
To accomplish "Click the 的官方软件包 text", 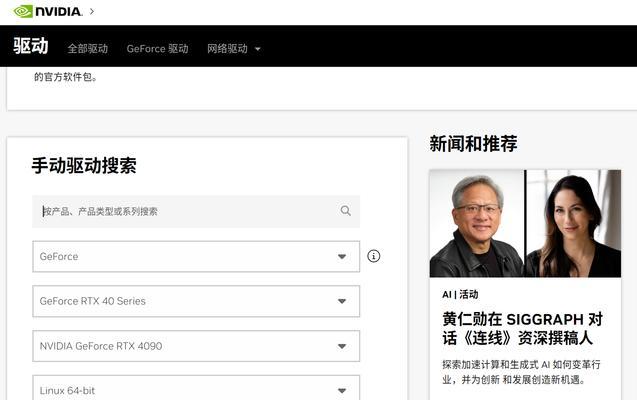I will pyautogui.click(x=65, y=77).
